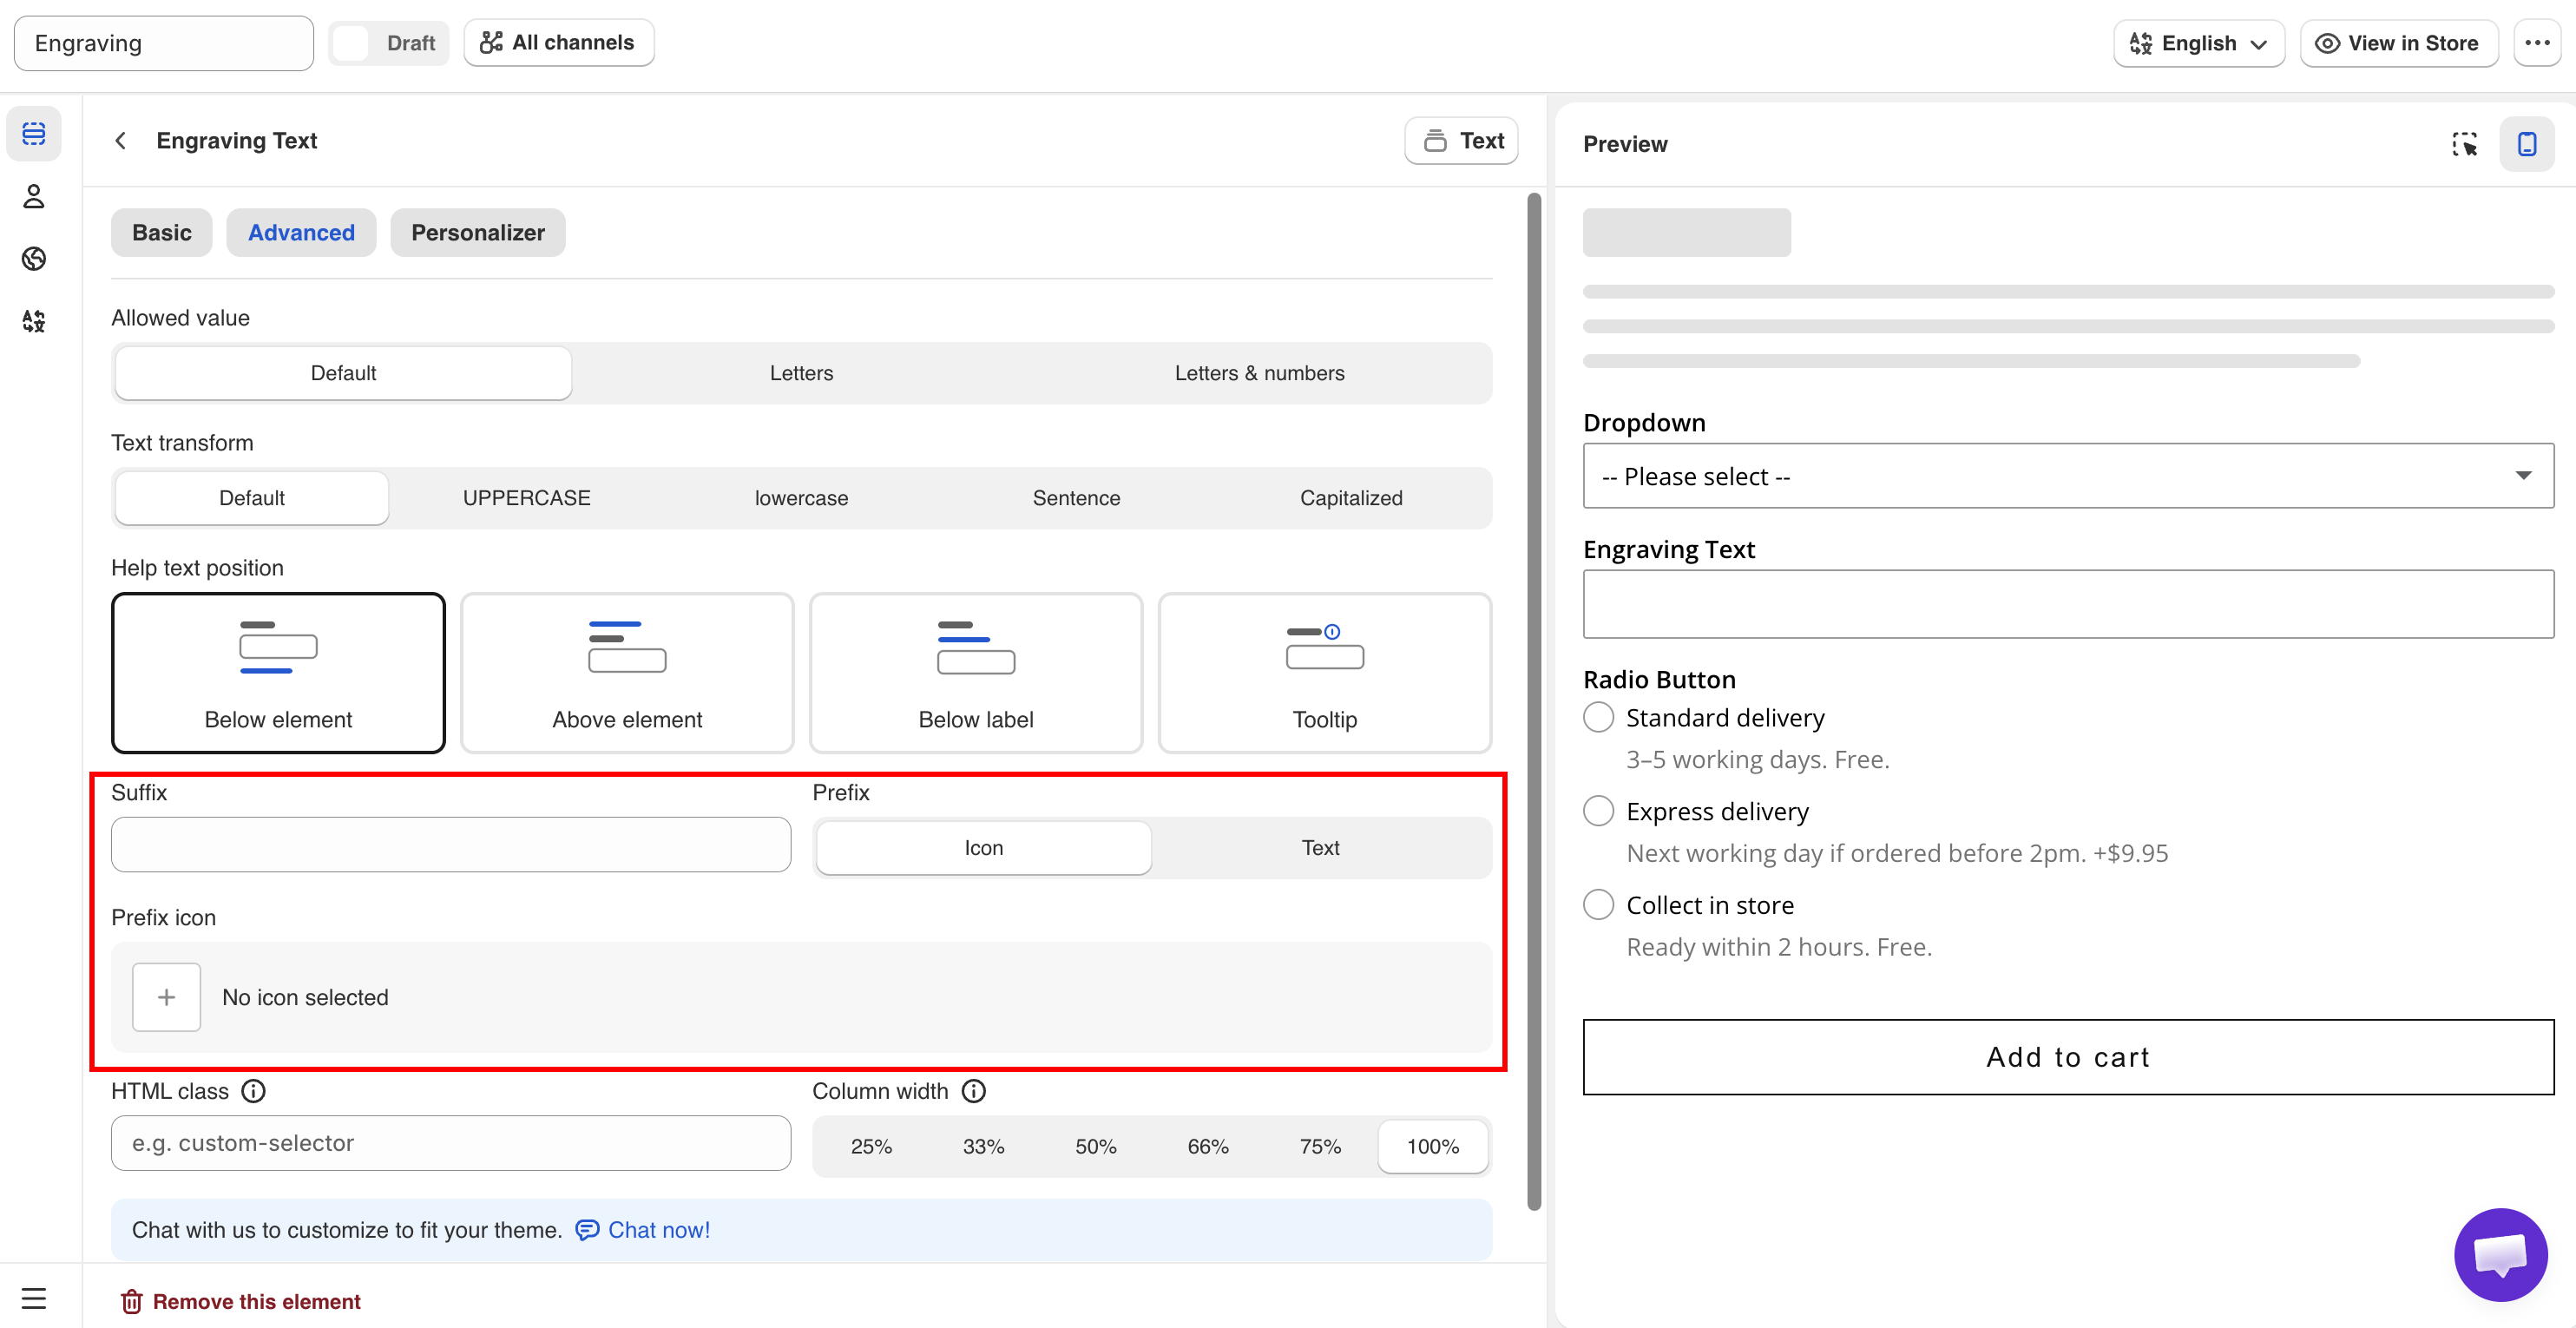2576x1328 pixels.
Task: Choose Below label help text position
Action: [976, 673]
